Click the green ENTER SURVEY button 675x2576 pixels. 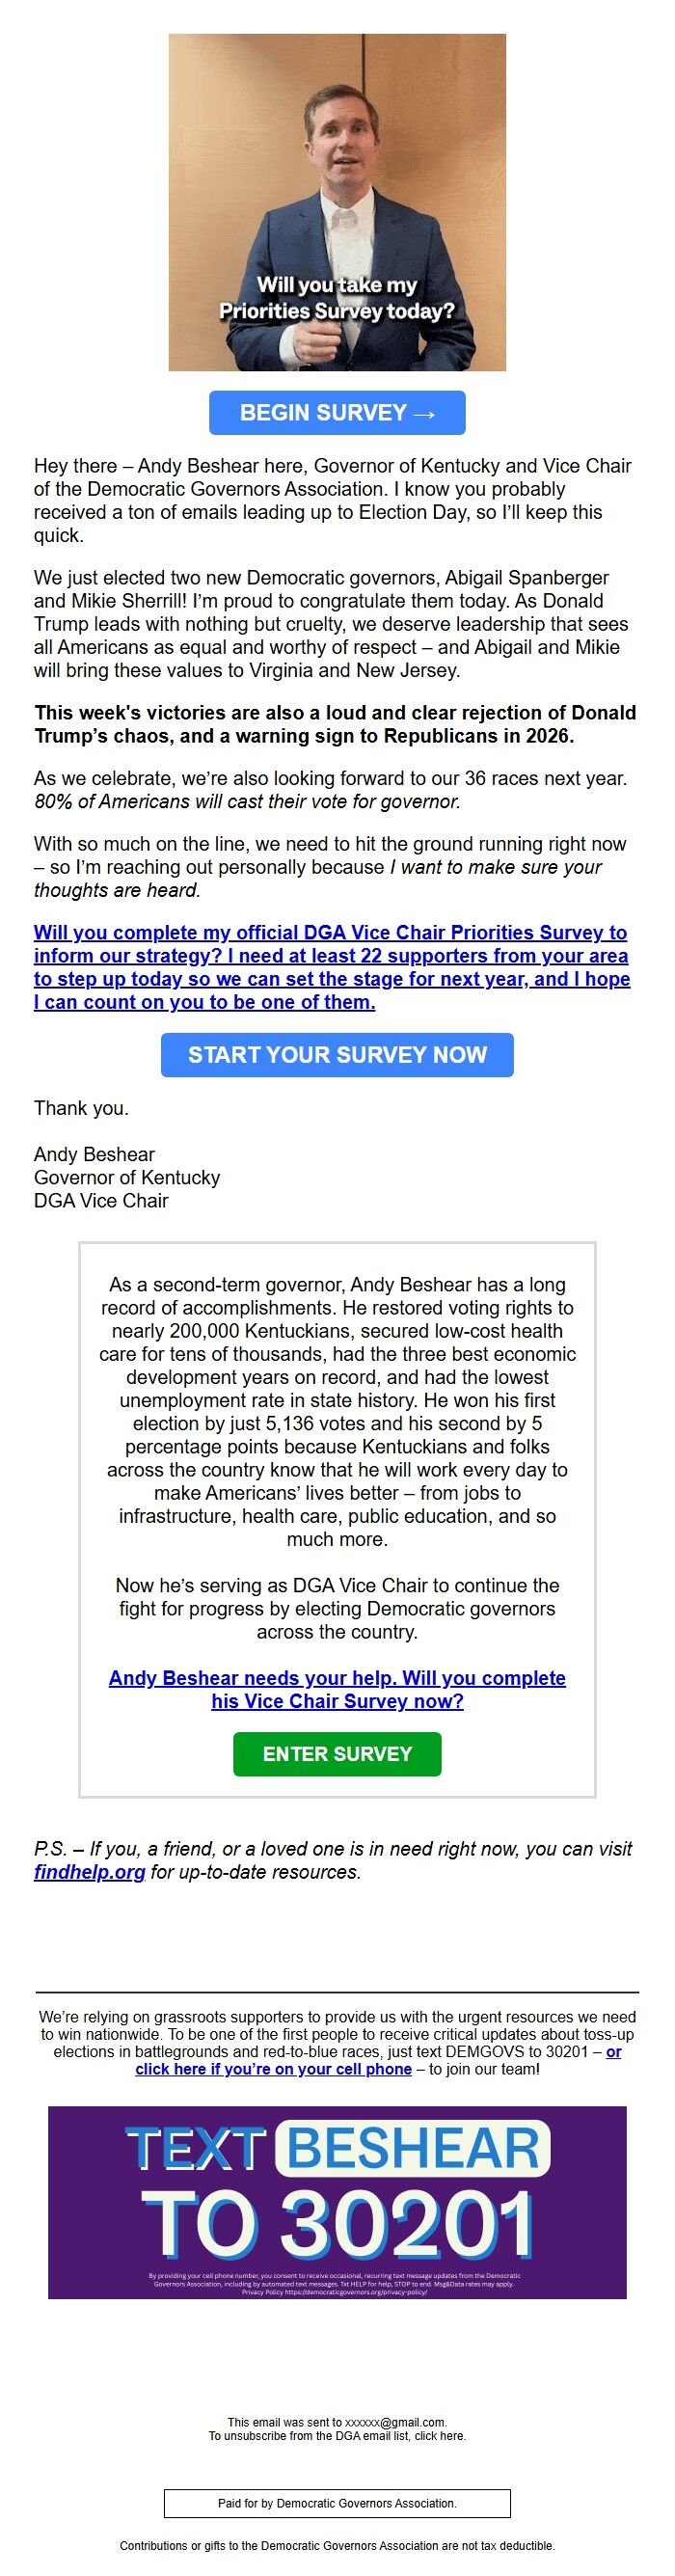tap(336, 1753)
